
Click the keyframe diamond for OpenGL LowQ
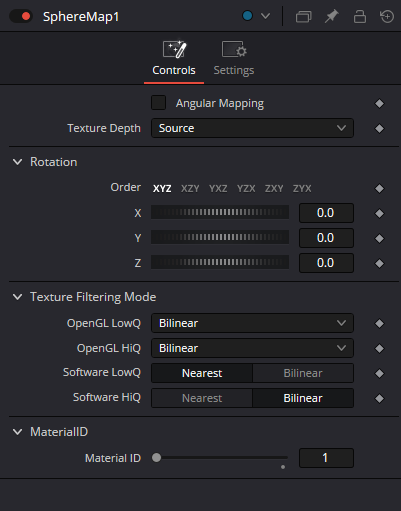coord(379,323)
